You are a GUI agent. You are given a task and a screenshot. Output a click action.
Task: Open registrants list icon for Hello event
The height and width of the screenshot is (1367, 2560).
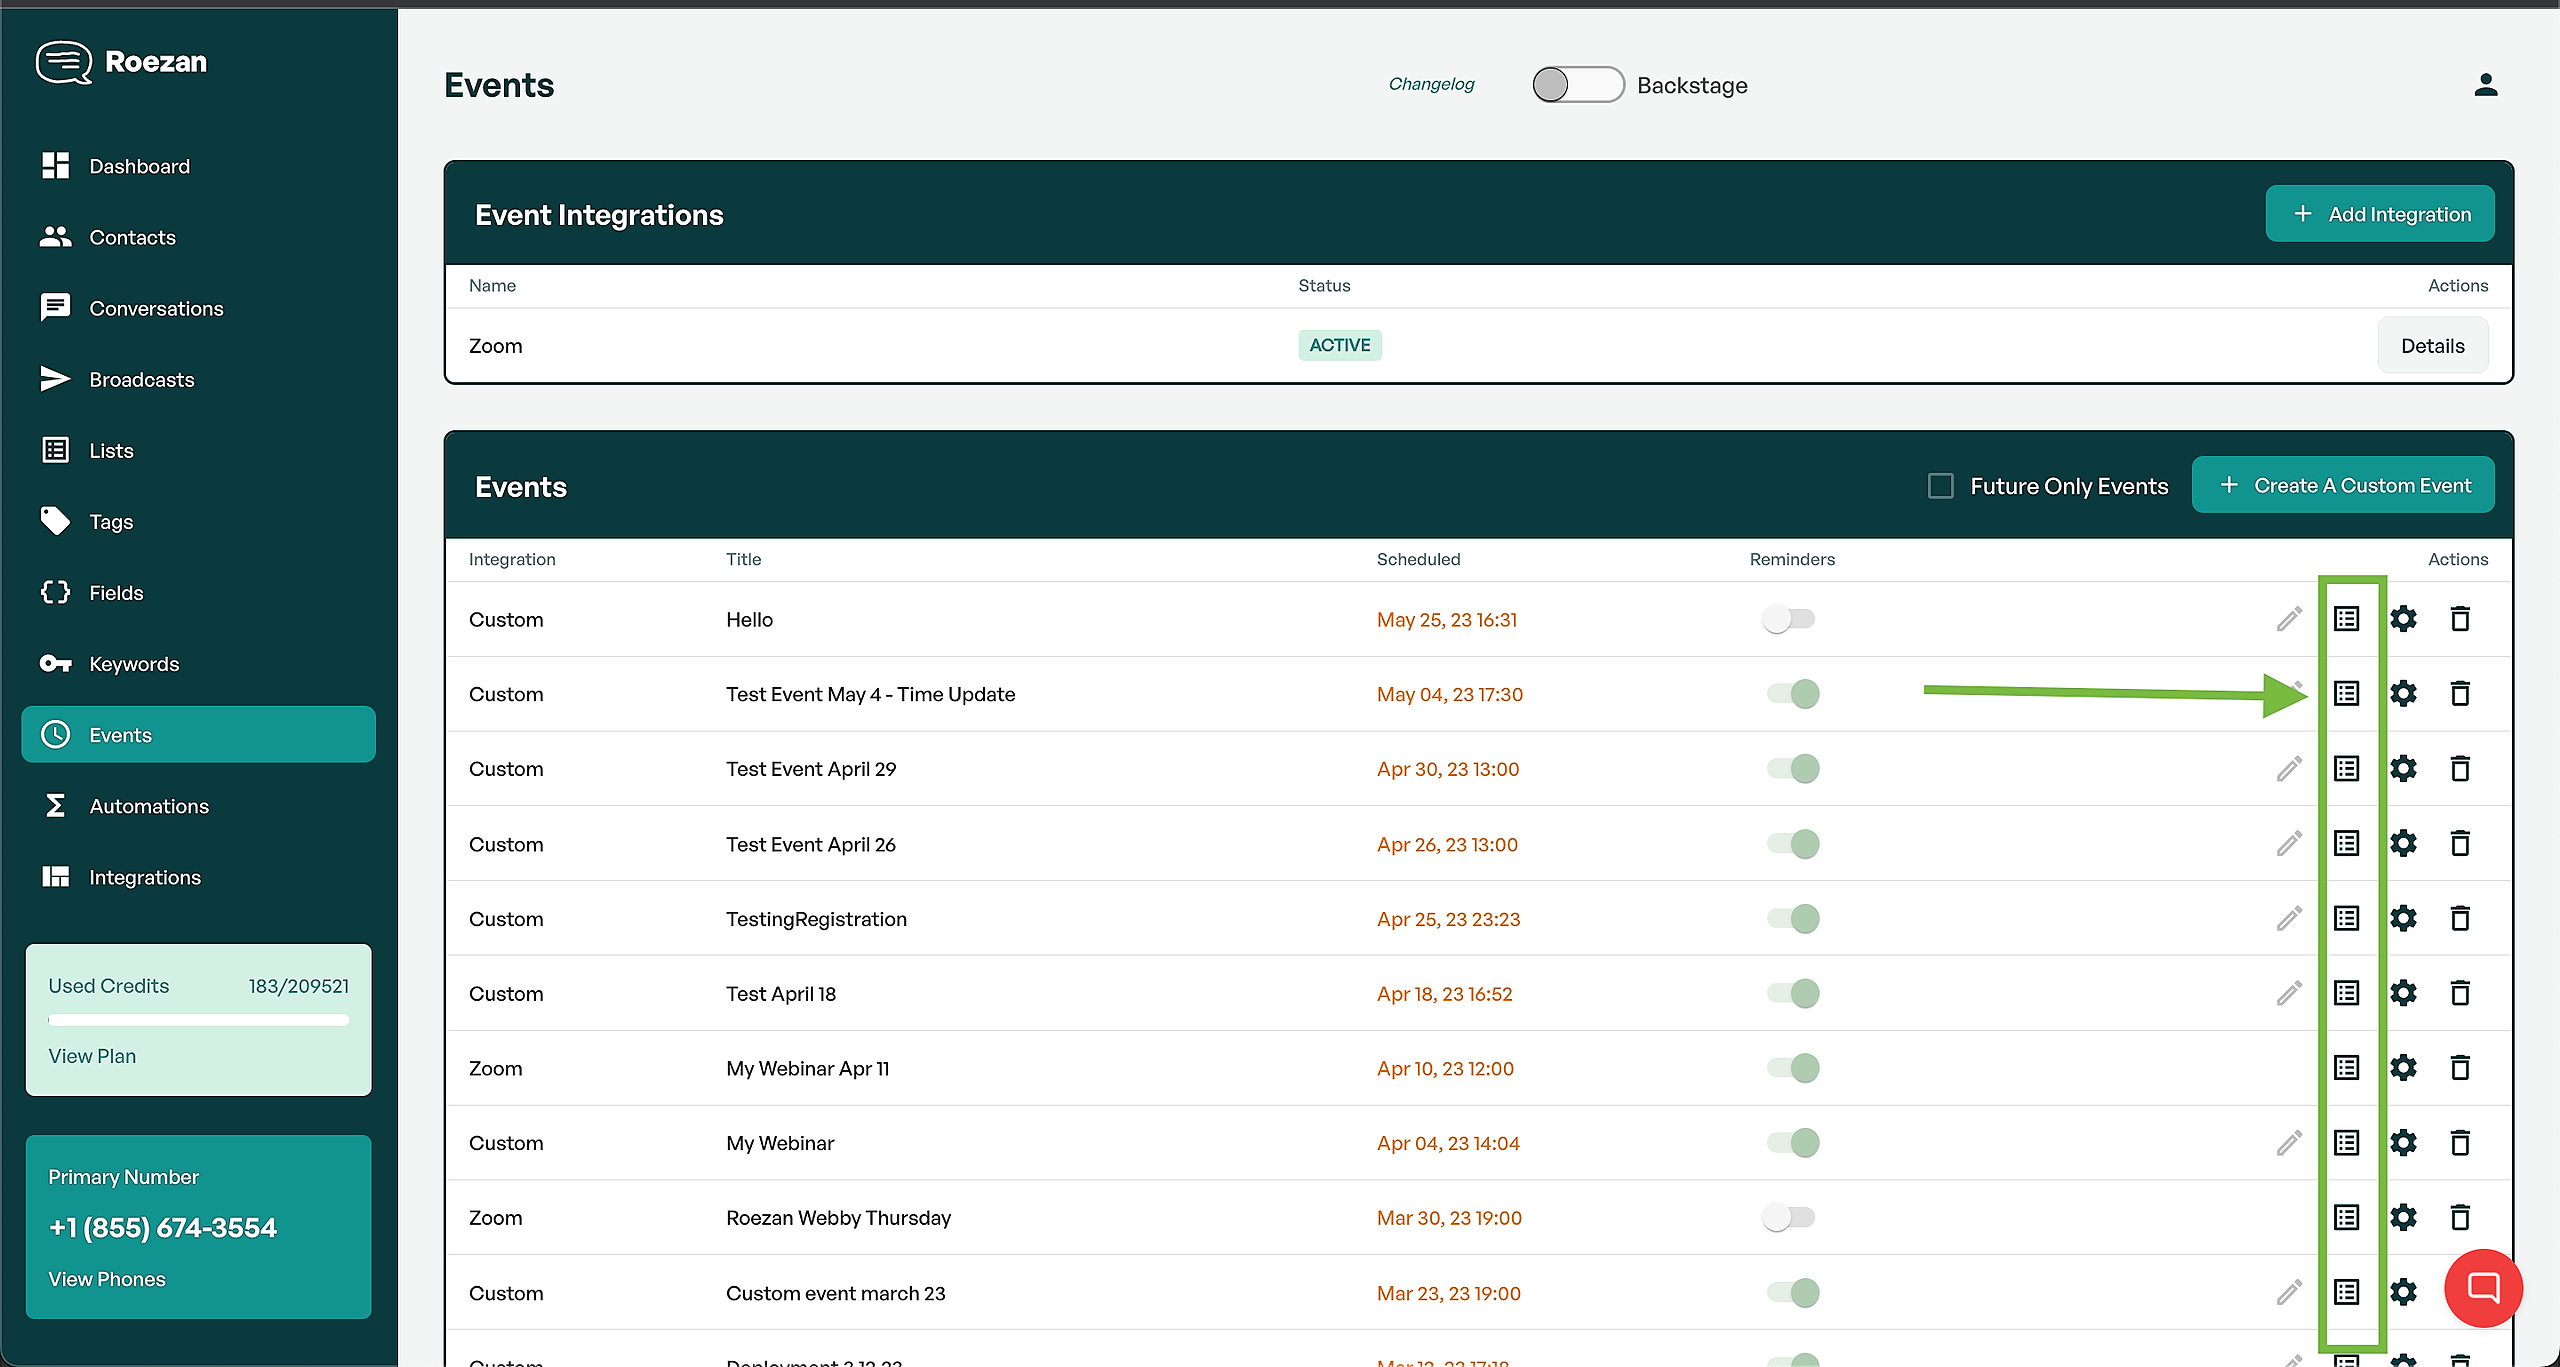click(x=2346, y=619)
